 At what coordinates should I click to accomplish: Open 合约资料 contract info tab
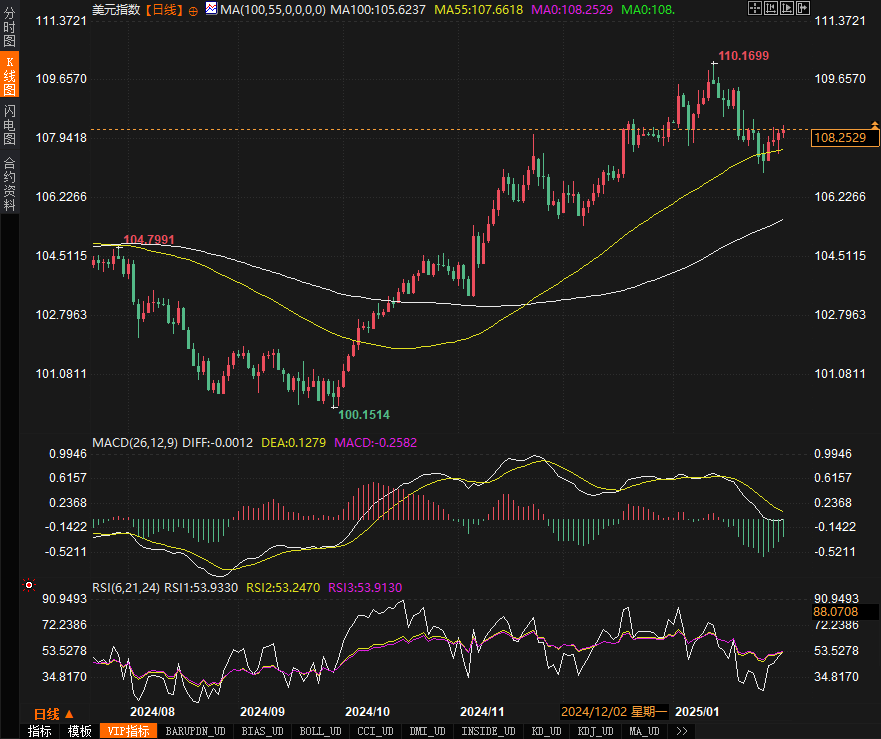pos(9,184)
